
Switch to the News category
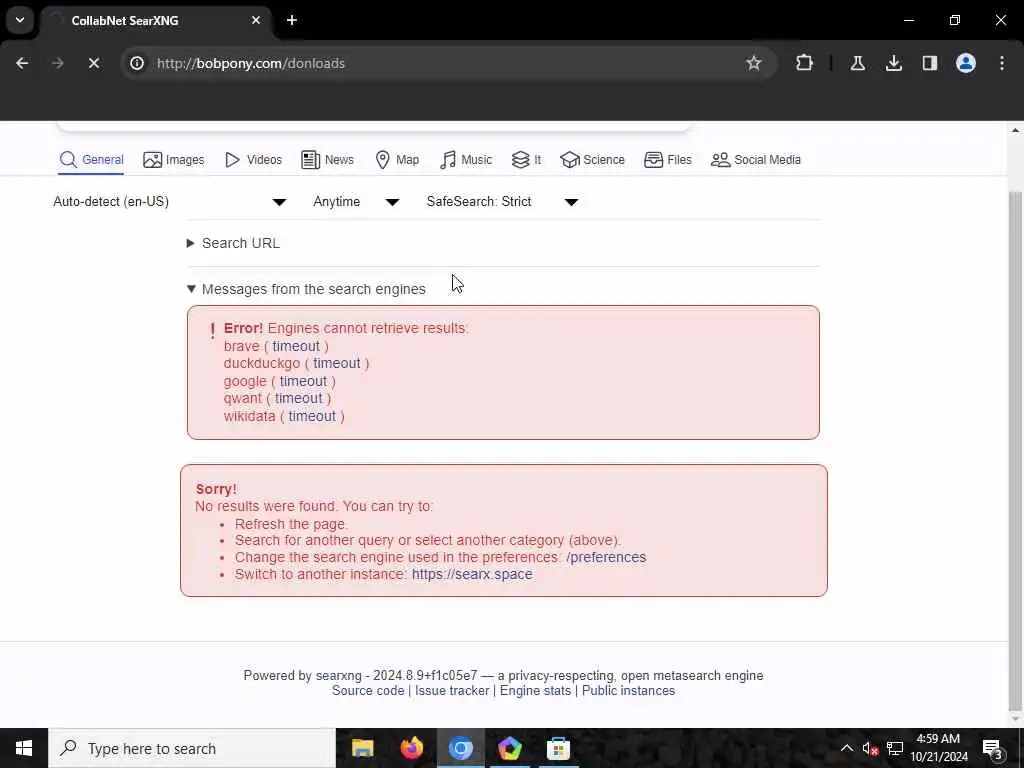click(x=327, y=160)
